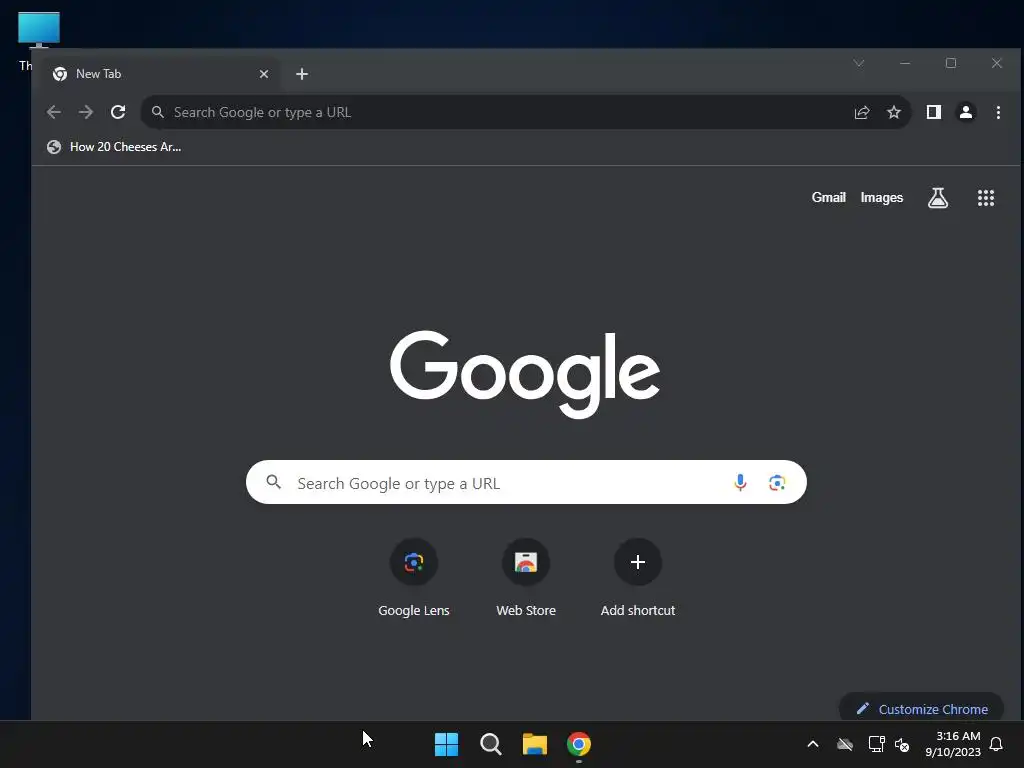Click the Add shortcut button

tap(638, 578)
